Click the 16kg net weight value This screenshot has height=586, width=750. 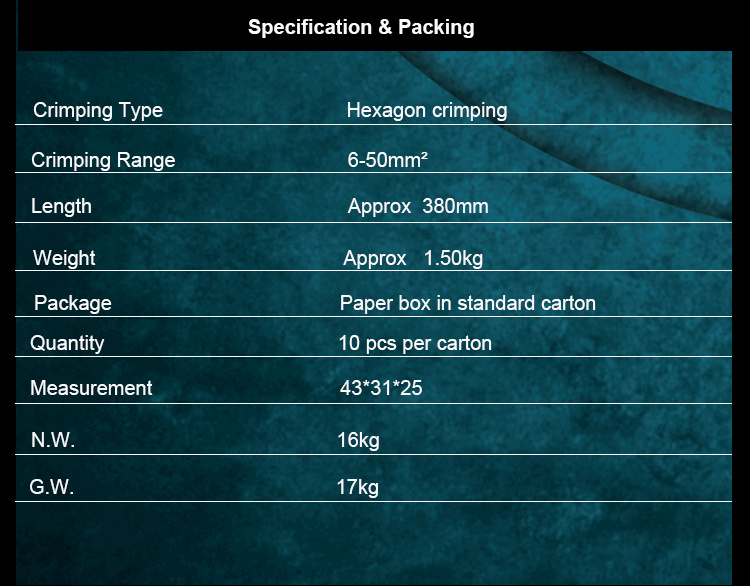pyautogui.click(x=358, y=440)
